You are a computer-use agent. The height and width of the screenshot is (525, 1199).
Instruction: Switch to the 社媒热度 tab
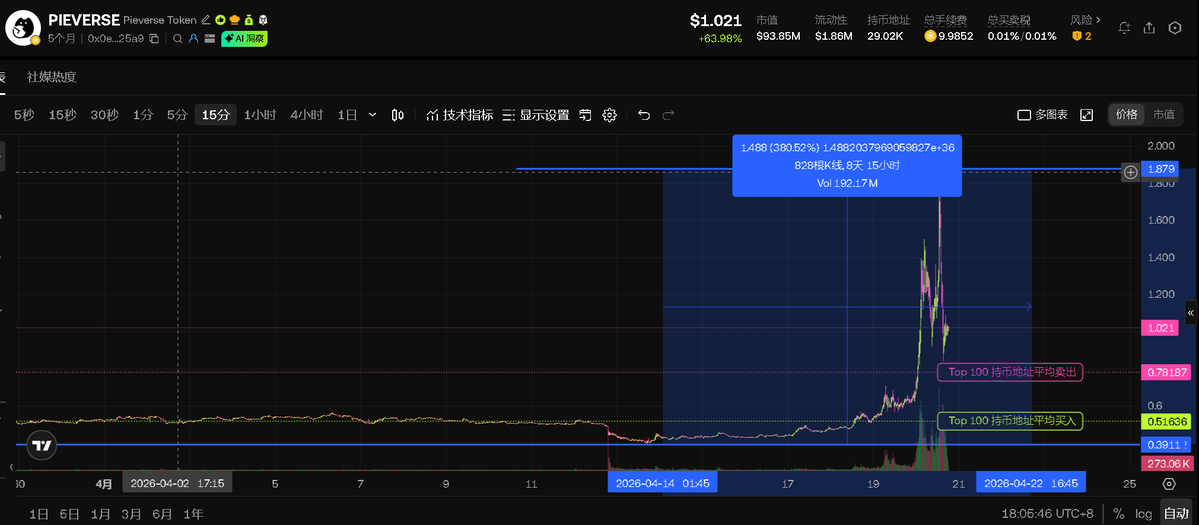pyautogui.click(x=51, y=76)
